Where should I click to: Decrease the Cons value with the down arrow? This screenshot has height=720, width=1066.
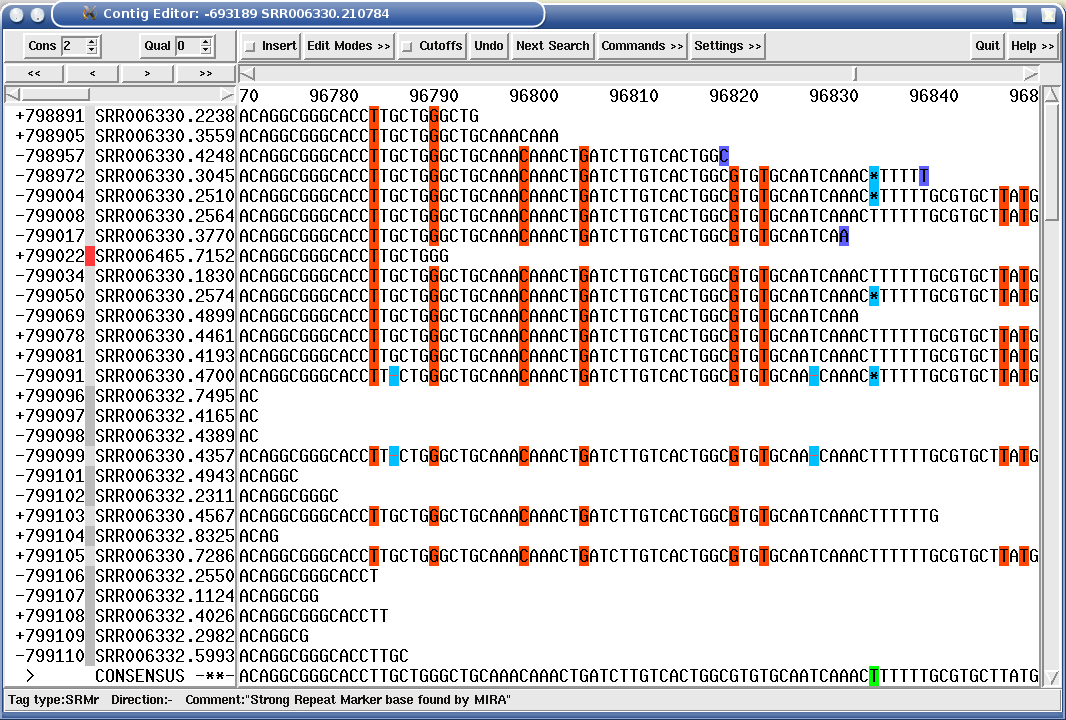pyautogui.click(x=92, y=50)
